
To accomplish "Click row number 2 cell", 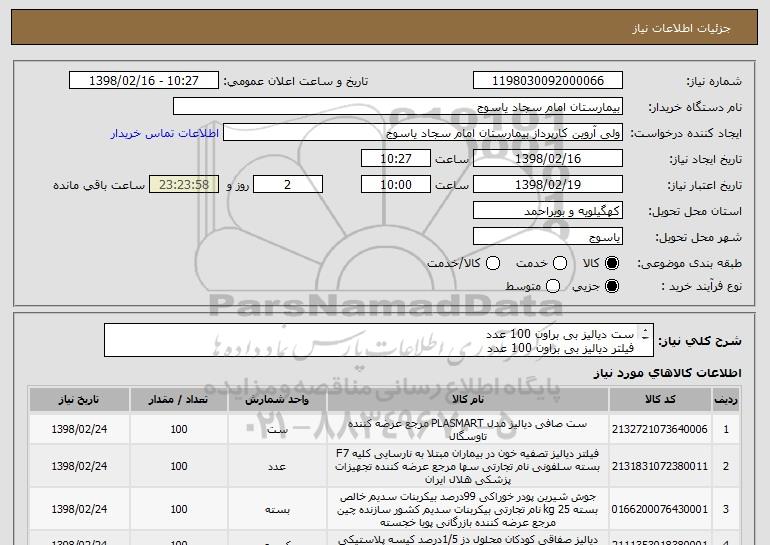I will (x=726, y=466).
